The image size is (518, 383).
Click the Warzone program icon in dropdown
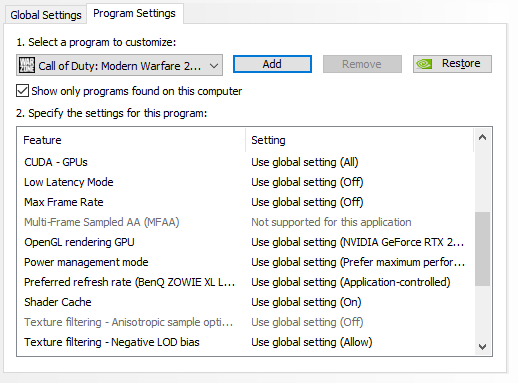point(27,65)
